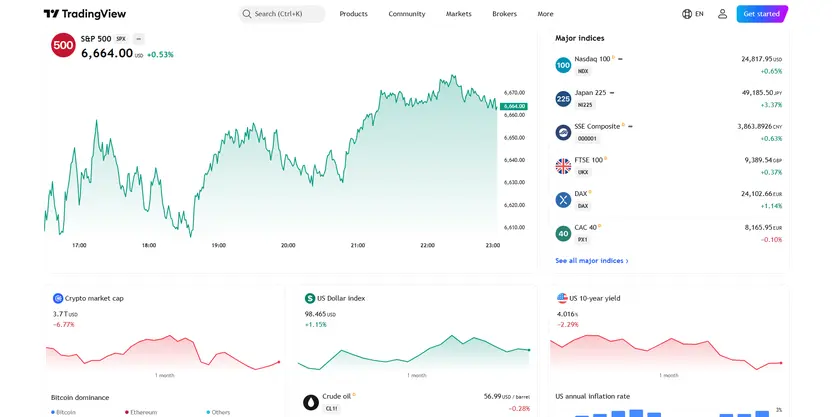Click the Search (Ctrl+K) field
This screenshot has height=417, width=832.
(281, 14)
